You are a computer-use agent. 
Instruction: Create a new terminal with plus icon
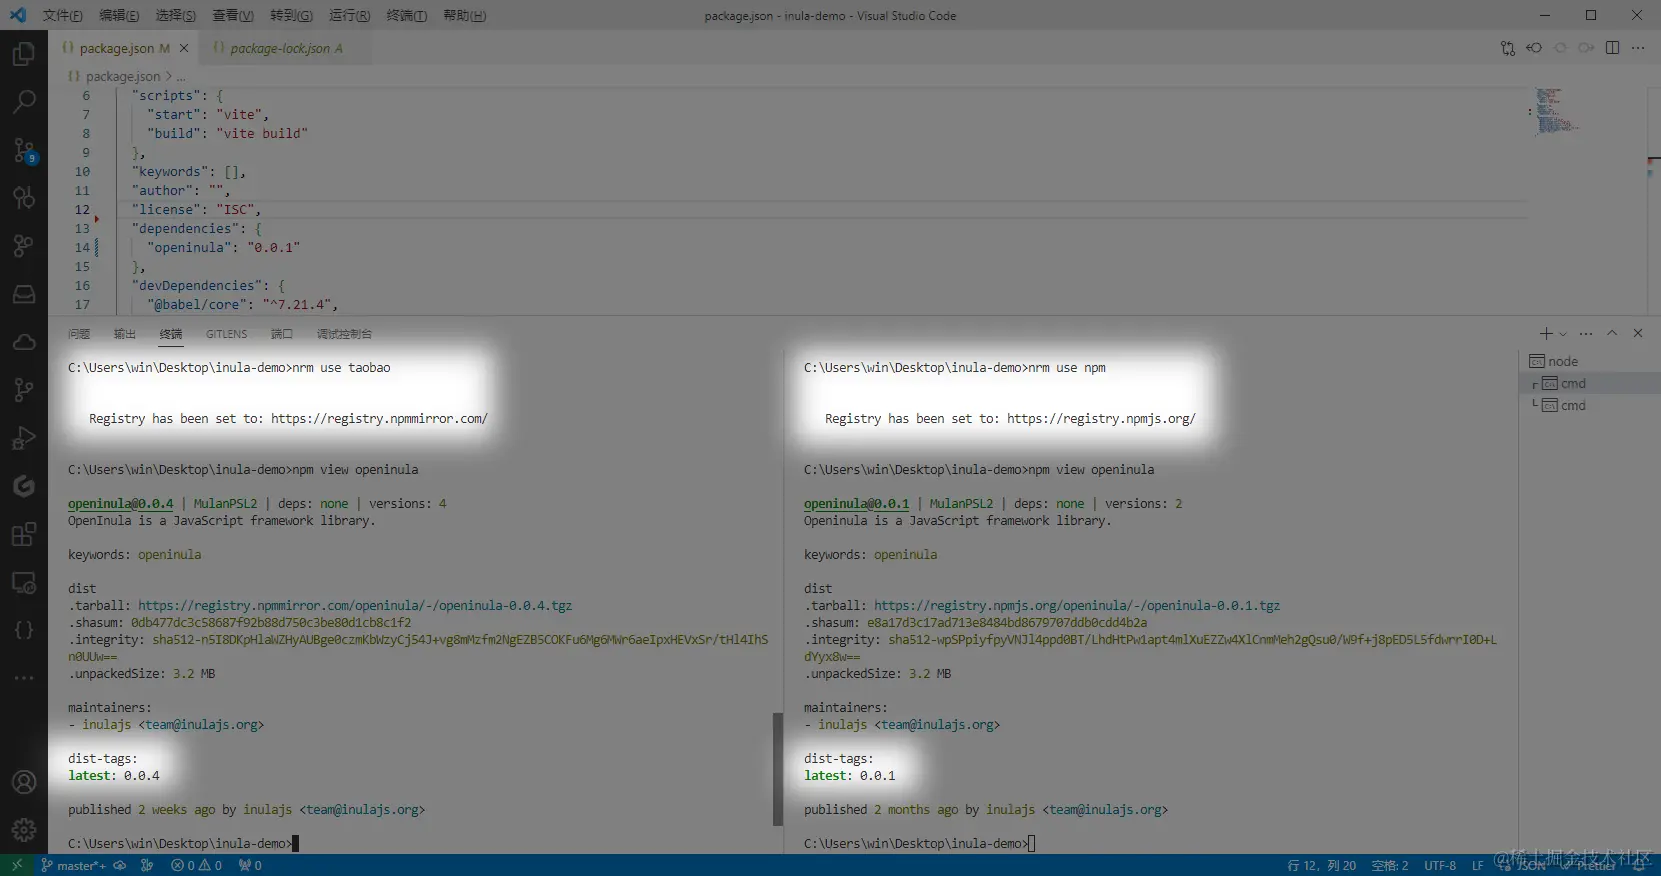click(x=1546, y=333)
